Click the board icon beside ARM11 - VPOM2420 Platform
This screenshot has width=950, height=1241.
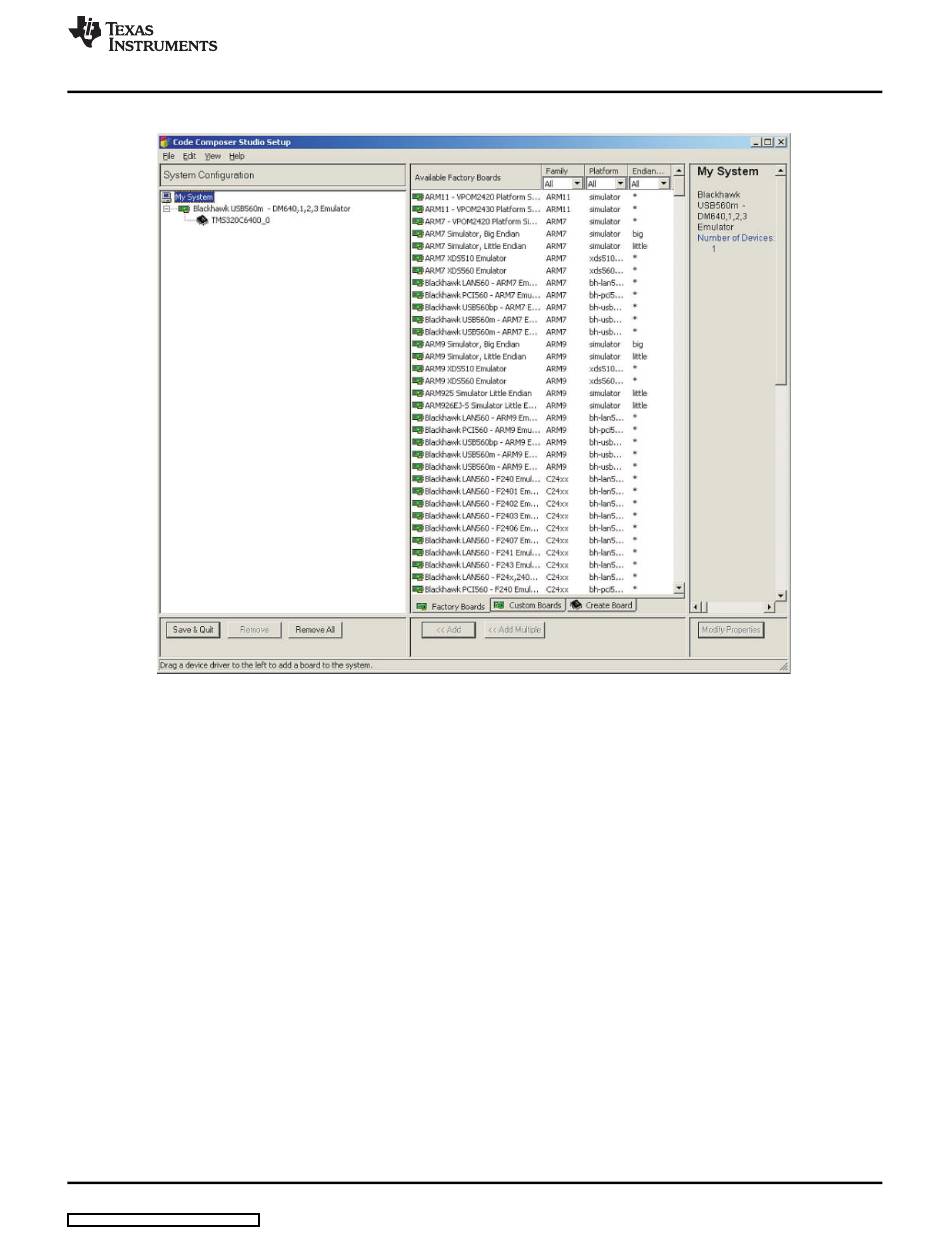tap(418, 197)
